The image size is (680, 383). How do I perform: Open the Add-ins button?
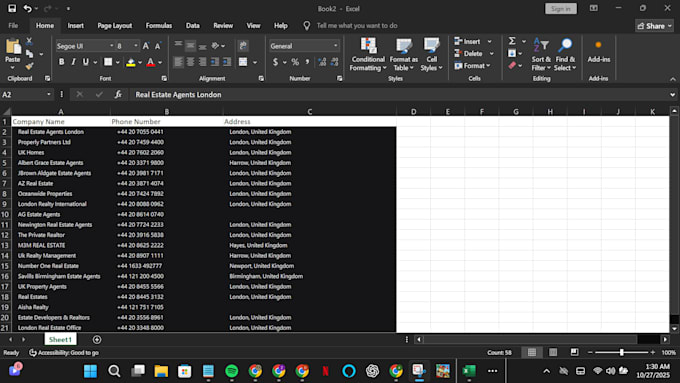click(598, 52)
